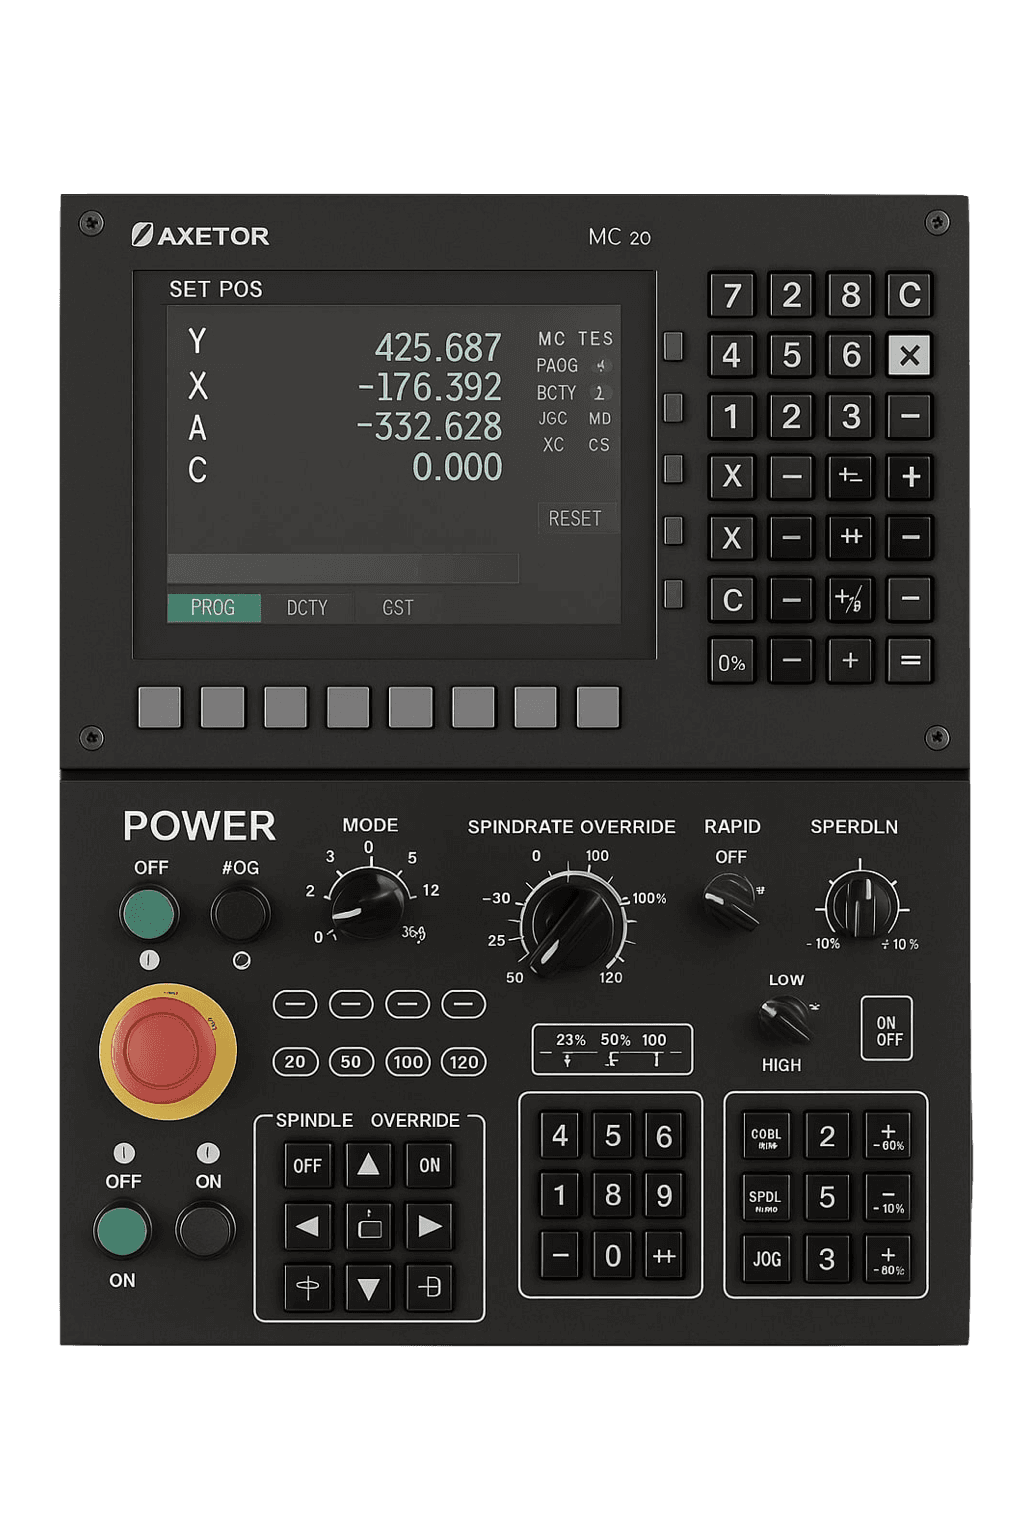Click the SPERDLN percent dial
This screenshot has height=1536, width=1024.
(861, 903)
